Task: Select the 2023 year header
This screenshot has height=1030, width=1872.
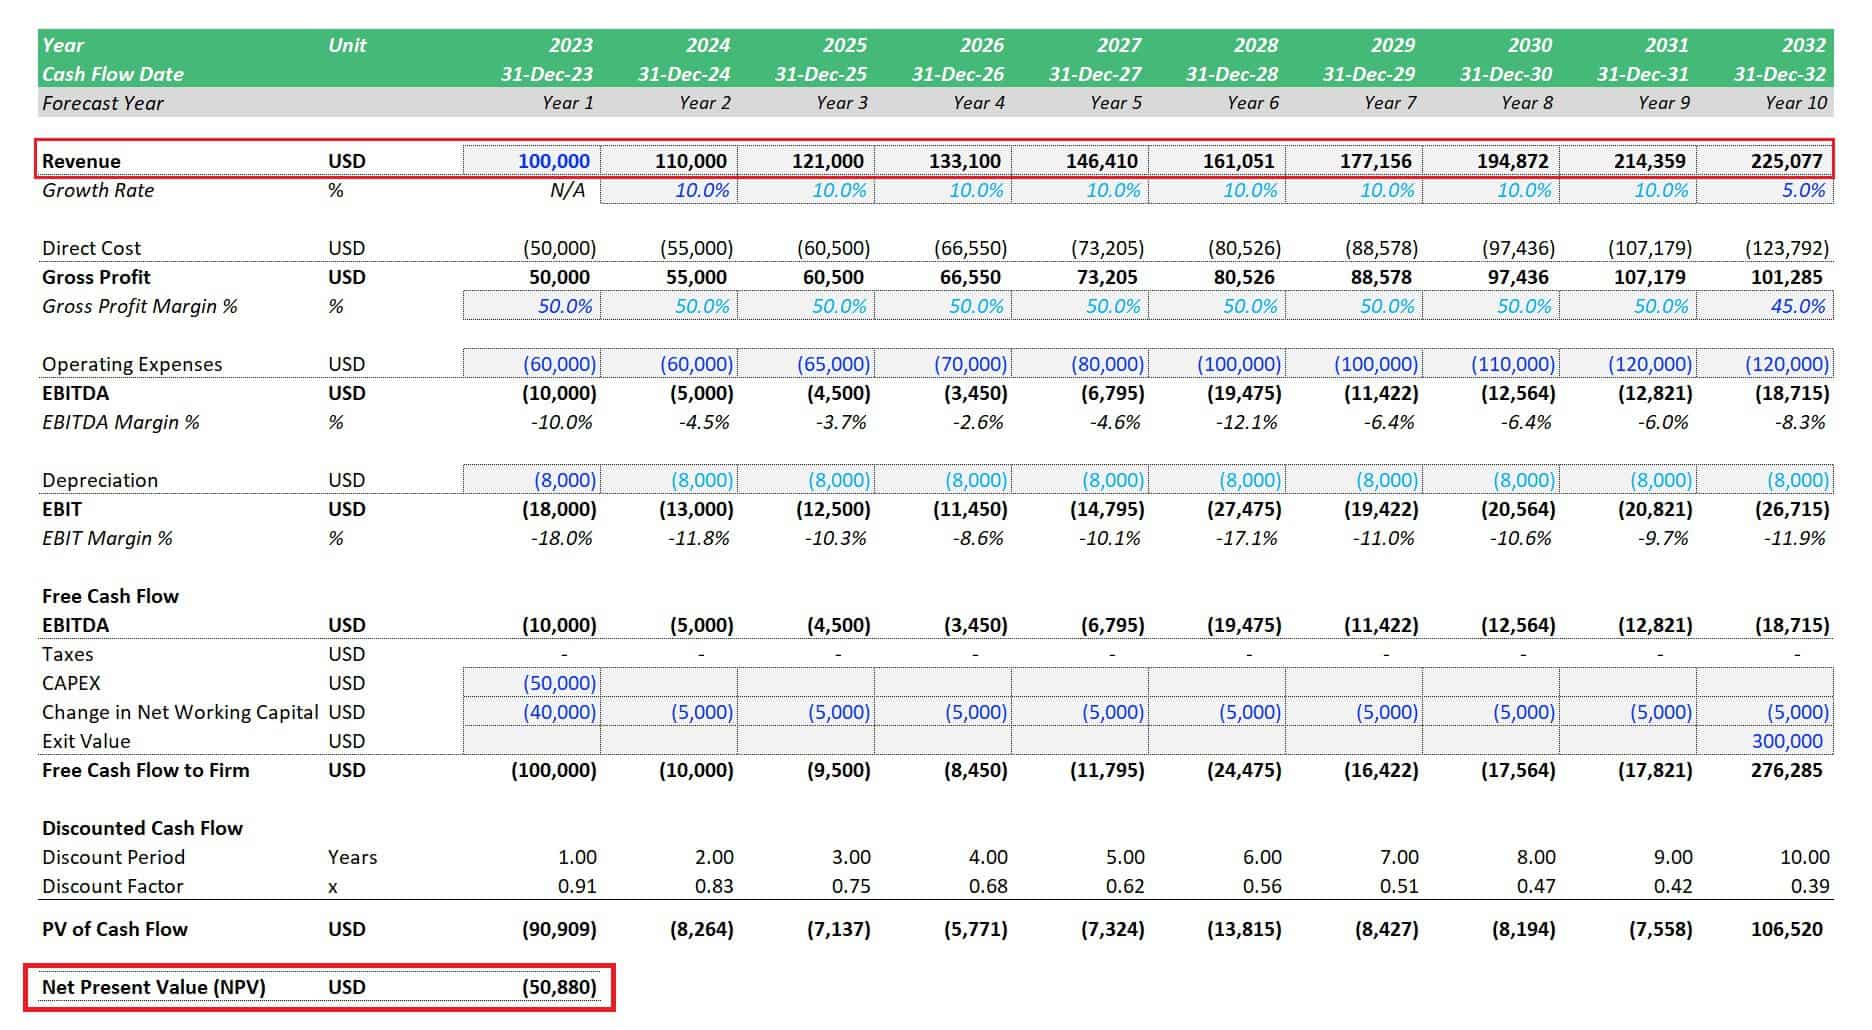Action: point(571,45)
